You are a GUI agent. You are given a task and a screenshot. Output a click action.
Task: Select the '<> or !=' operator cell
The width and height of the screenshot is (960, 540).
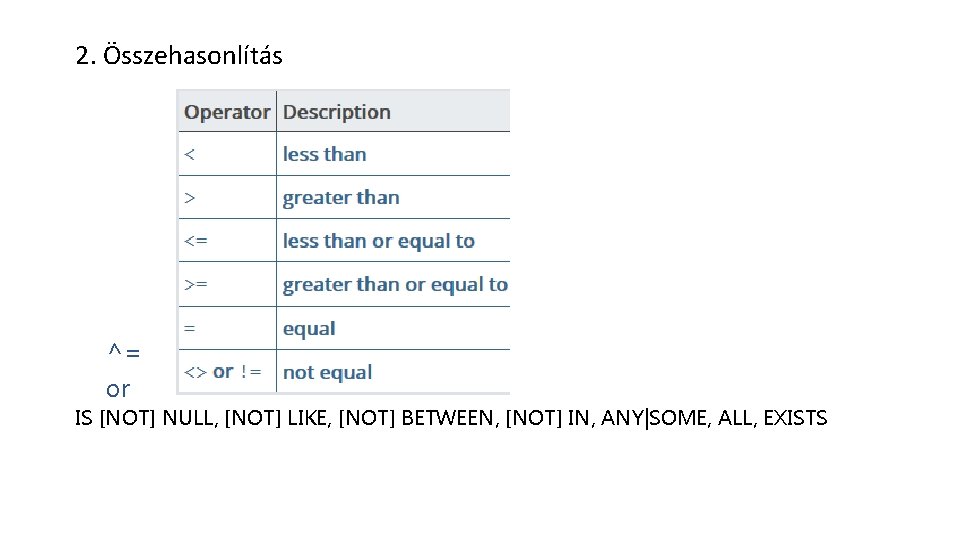pyautogui.click(x=223, y=372)
